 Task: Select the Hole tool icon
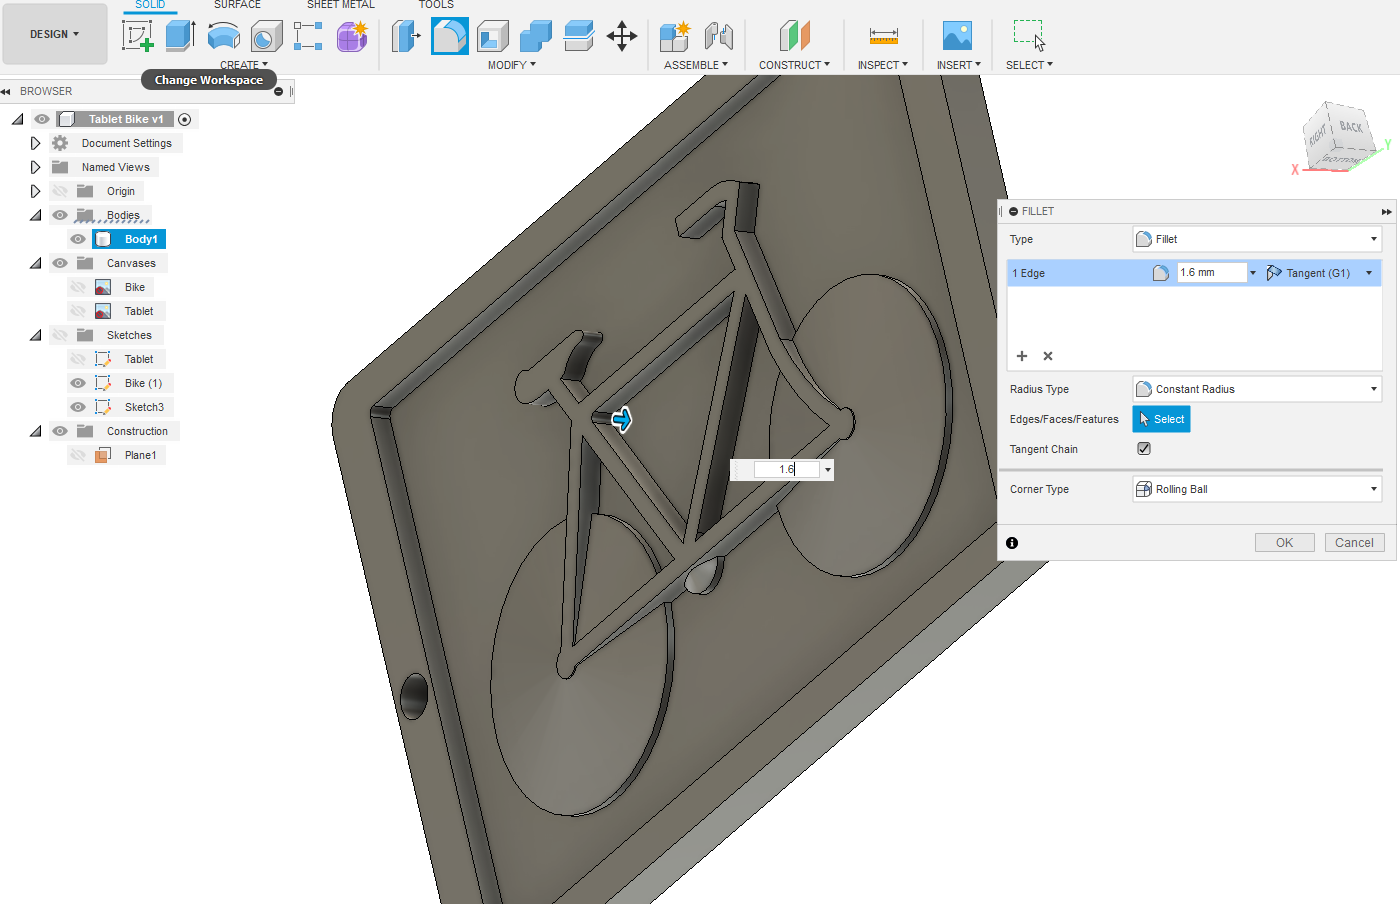point(266,37)
